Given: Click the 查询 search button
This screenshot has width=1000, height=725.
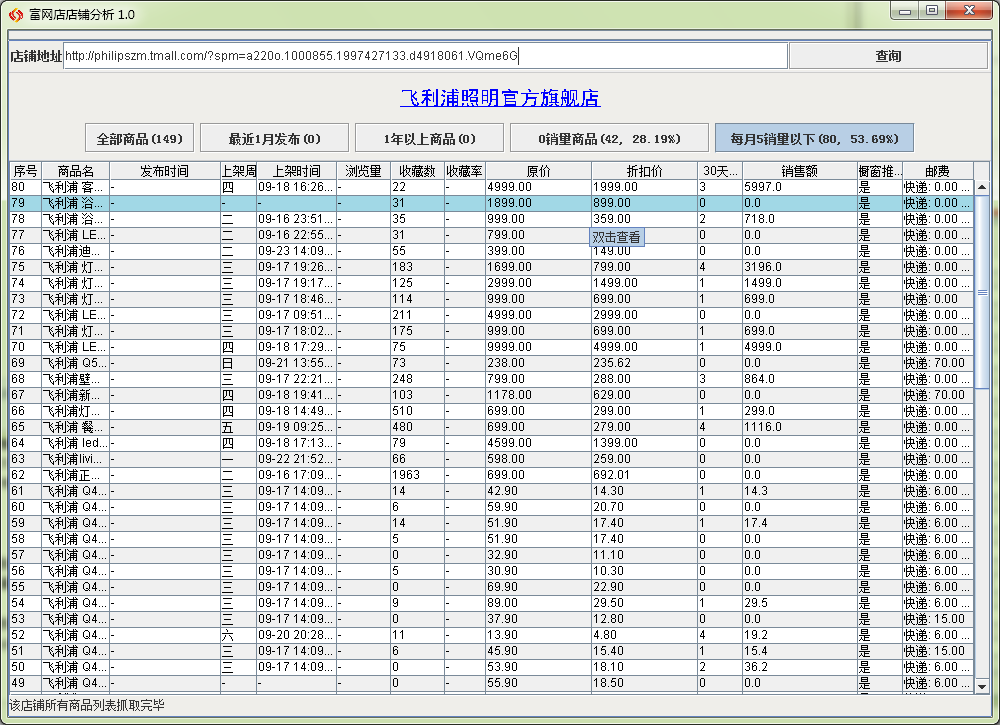Looking at the screenshot, I should pyautogui.click(x=888, y=56).
